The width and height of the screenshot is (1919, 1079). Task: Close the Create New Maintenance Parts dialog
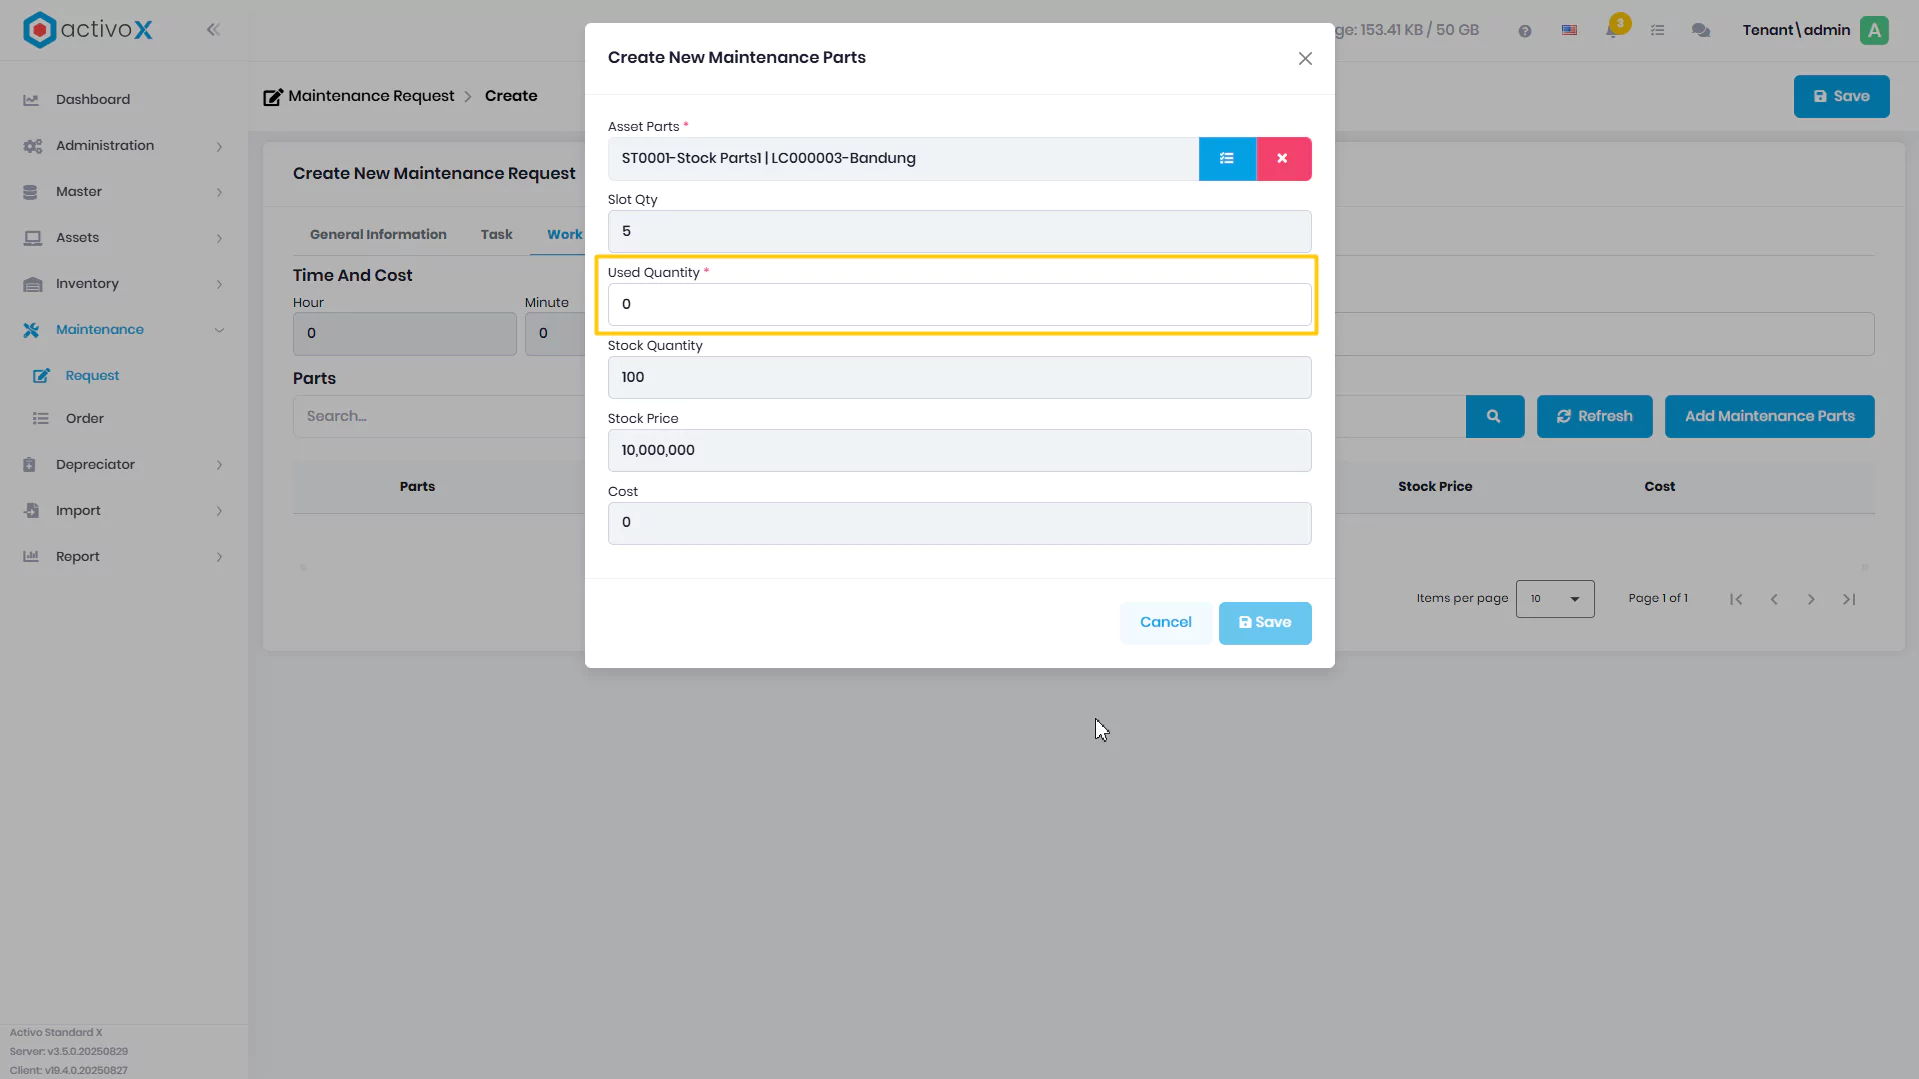click(x=1305, y=59)
